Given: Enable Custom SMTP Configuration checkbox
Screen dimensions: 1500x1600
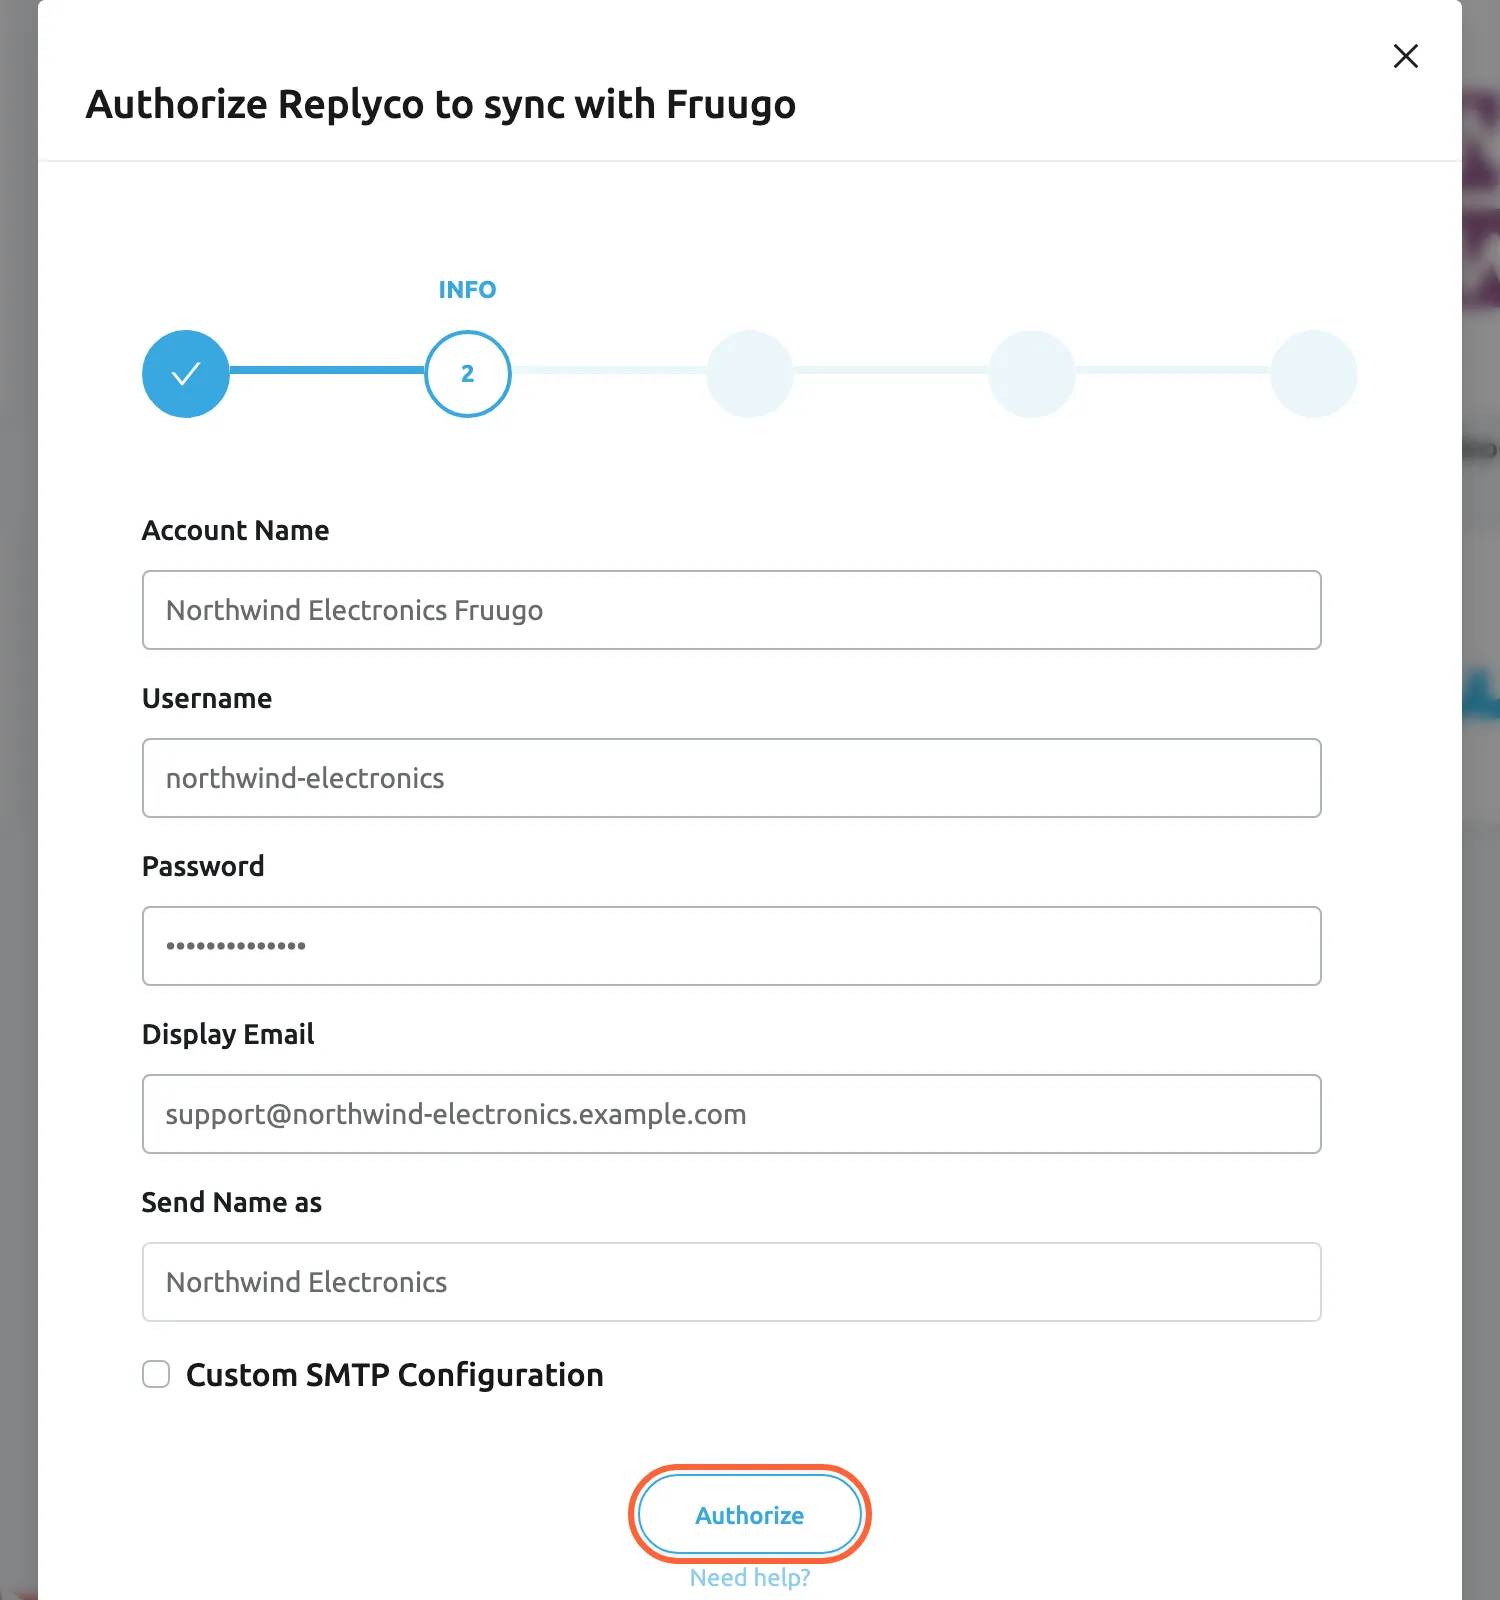Looking at the screenshot, I should [156, 1374].
